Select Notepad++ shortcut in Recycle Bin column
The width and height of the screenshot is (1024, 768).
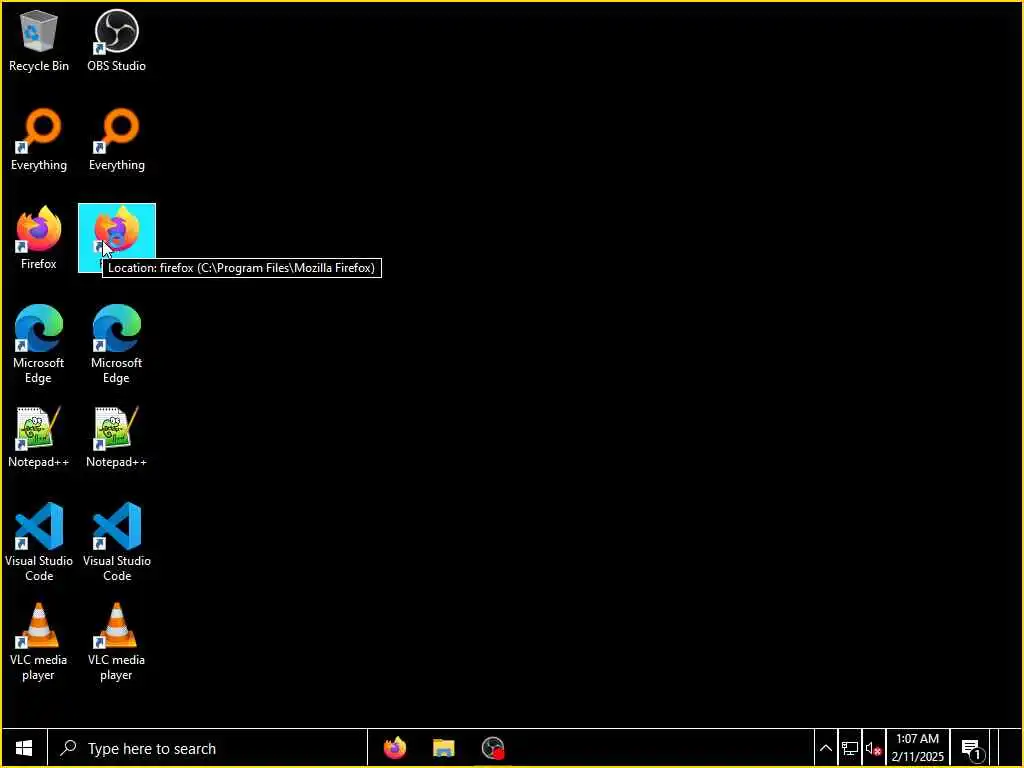point(39,437)
